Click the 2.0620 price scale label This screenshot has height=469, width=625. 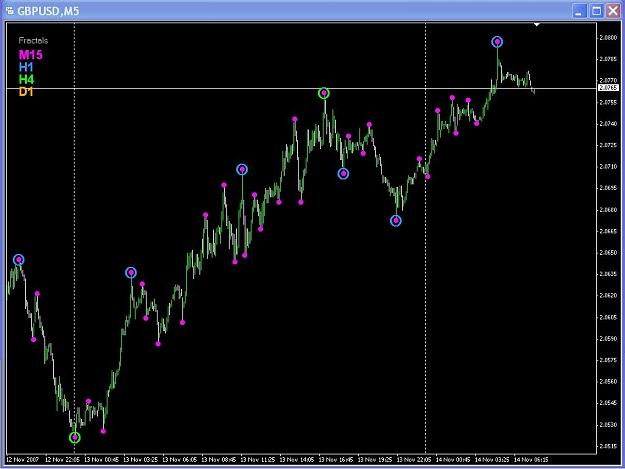point(608,296)
